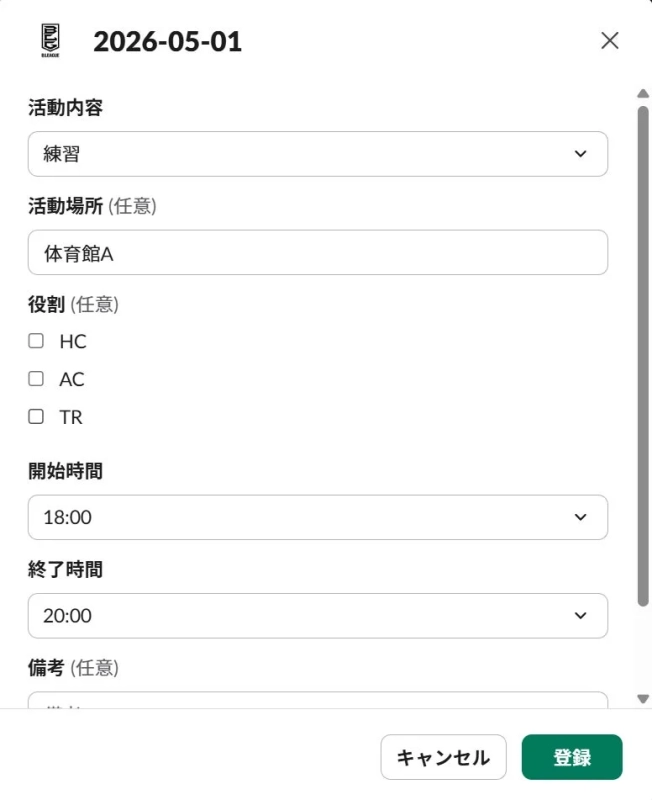The width and height of the screenshot is (652, 800).
Task: Click the scrollbar up arrow
Action: pyautogui.click(x=642, y=92)
